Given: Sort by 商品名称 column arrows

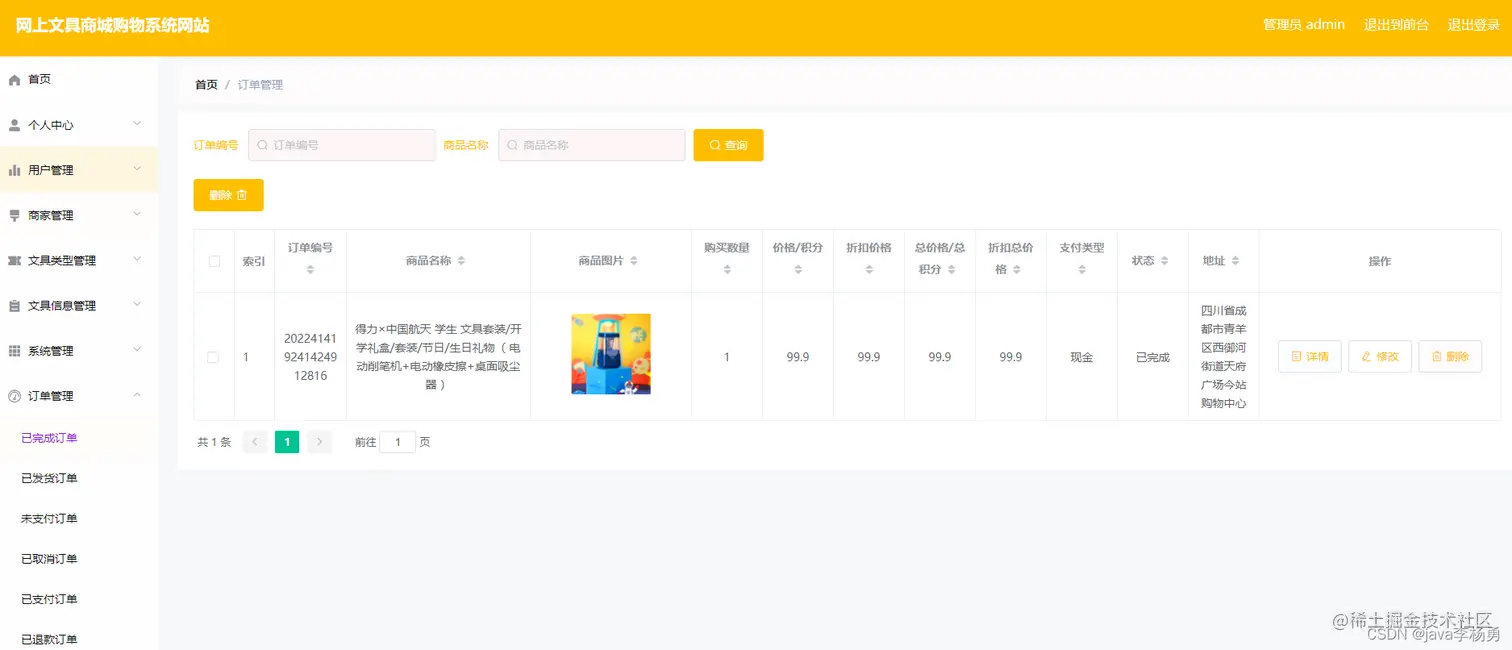Looking at the screenshot, I should [461, 261].
